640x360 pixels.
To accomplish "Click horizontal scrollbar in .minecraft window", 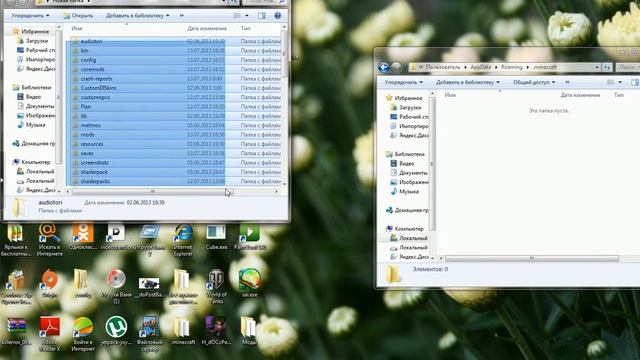I will click(532, 258).
